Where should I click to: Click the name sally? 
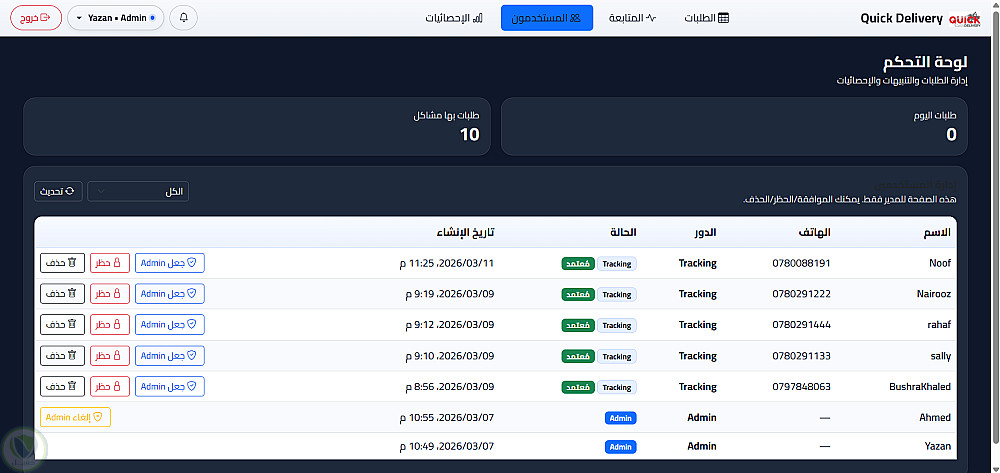941,356
